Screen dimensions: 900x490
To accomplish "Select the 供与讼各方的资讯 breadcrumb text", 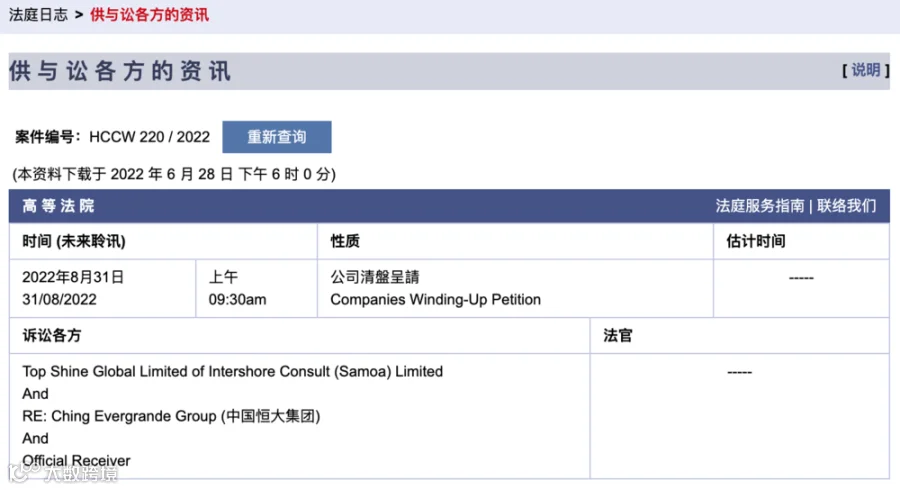I will tap(149, 15).
